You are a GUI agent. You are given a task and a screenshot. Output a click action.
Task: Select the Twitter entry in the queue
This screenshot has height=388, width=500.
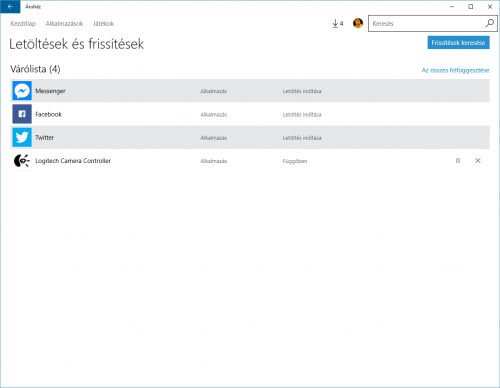250,137
